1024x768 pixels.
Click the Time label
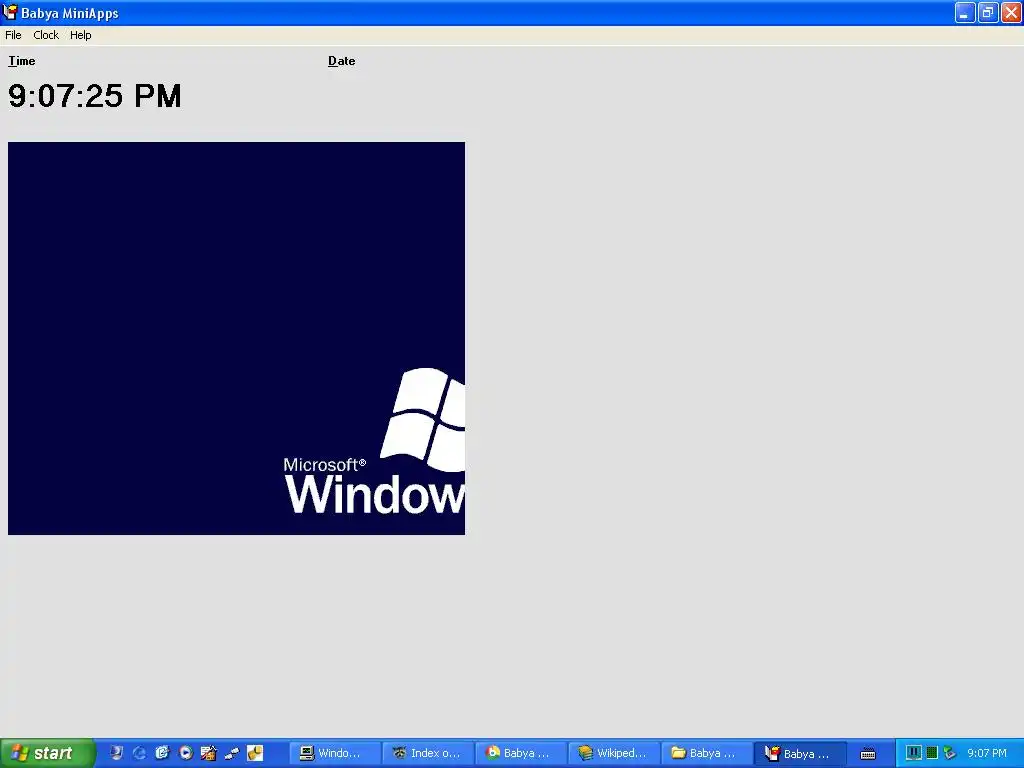click(22, 61)
